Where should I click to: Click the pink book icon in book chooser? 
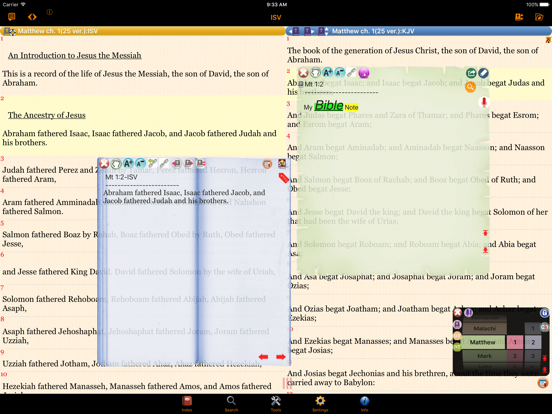457,324
